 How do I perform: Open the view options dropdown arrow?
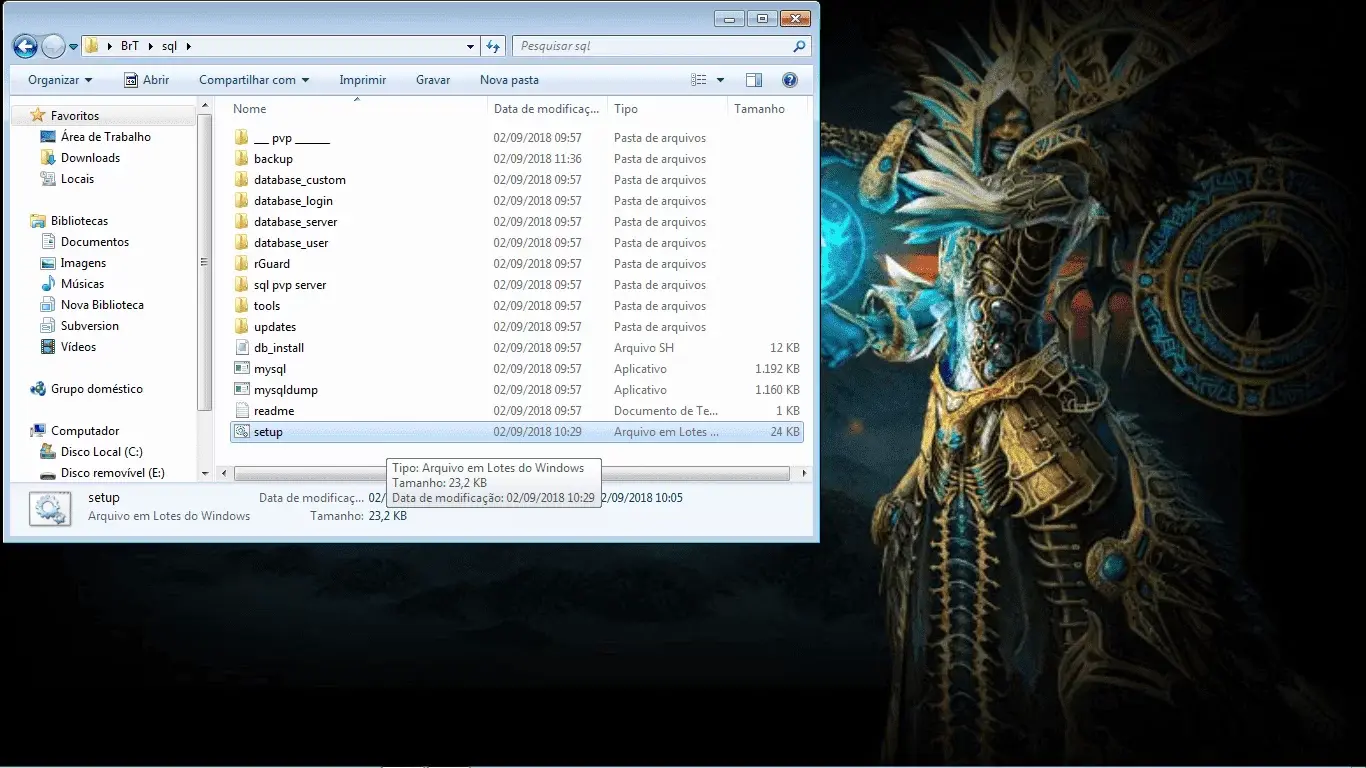tap(720, 80)
